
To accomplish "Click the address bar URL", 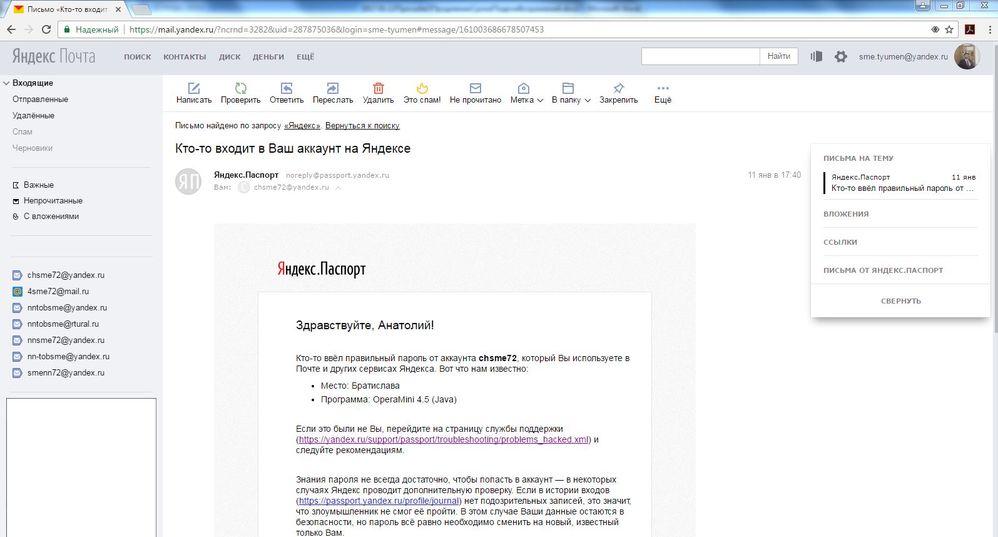I will 337,29.
